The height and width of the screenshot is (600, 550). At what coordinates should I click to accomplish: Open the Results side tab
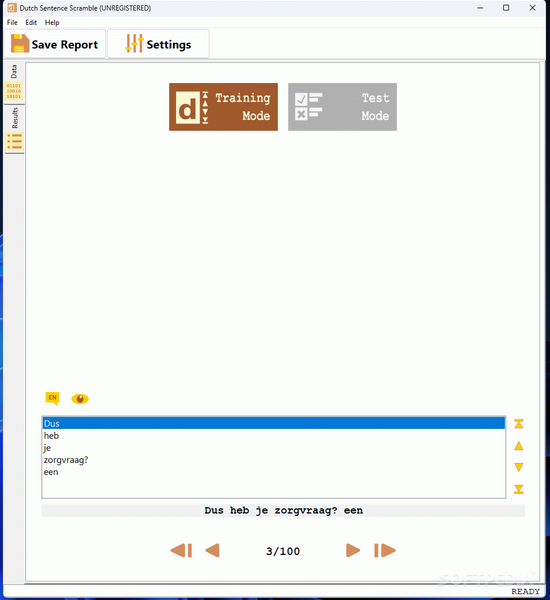click(14, 129)
